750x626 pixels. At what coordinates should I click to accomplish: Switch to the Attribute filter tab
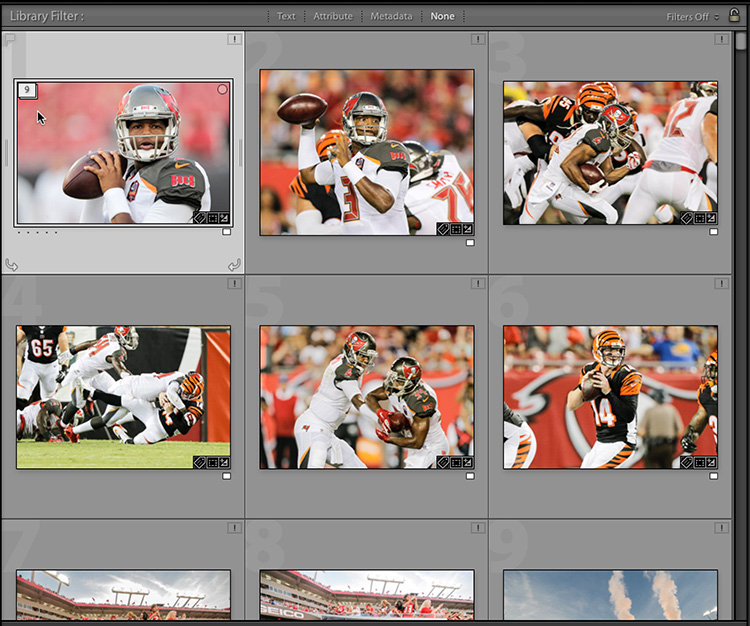coord(333,16)
